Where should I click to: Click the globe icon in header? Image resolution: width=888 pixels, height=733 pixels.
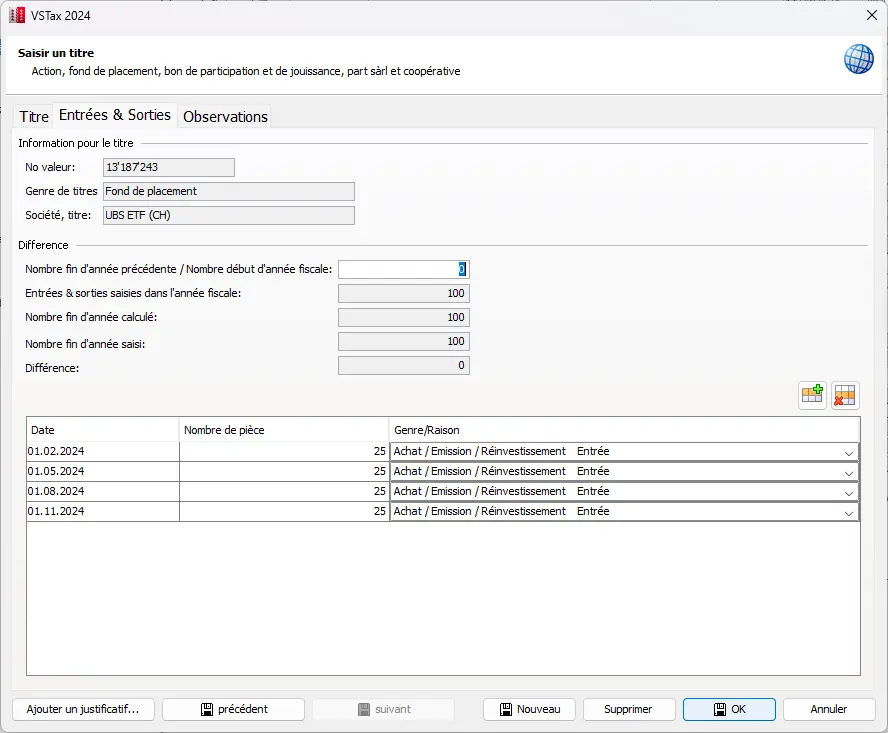click(858, 59)
